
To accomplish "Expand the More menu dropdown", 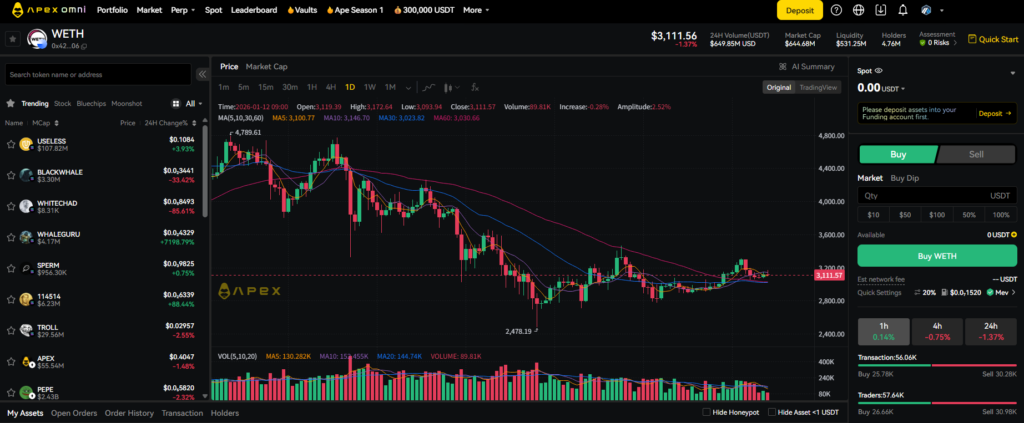I will coord(478,10).
